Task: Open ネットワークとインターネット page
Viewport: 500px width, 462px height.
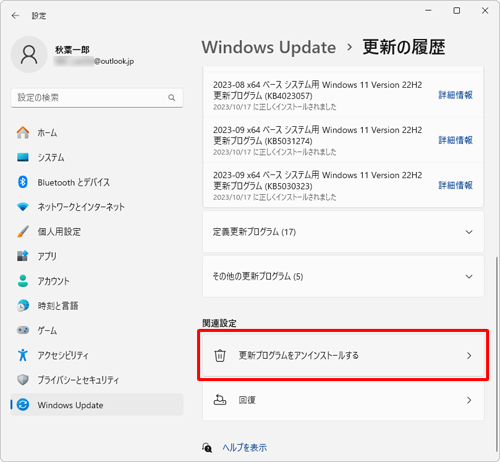Action: pos(97,207)
